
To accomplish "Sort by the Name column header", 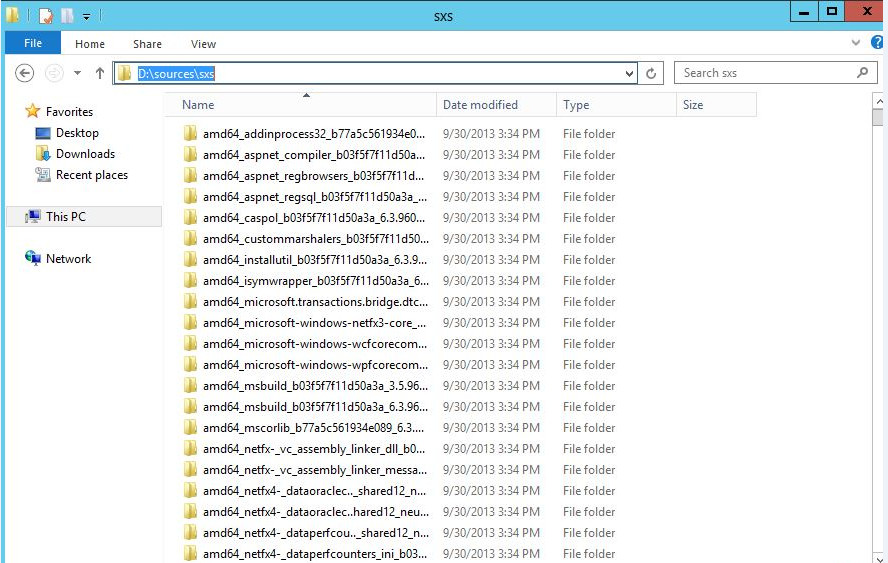I will coord(300,105).
